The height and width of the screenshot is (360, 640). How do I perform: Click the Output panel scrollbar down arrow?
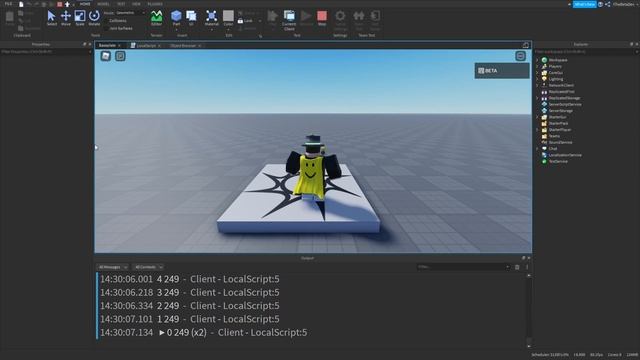point(529,346)
